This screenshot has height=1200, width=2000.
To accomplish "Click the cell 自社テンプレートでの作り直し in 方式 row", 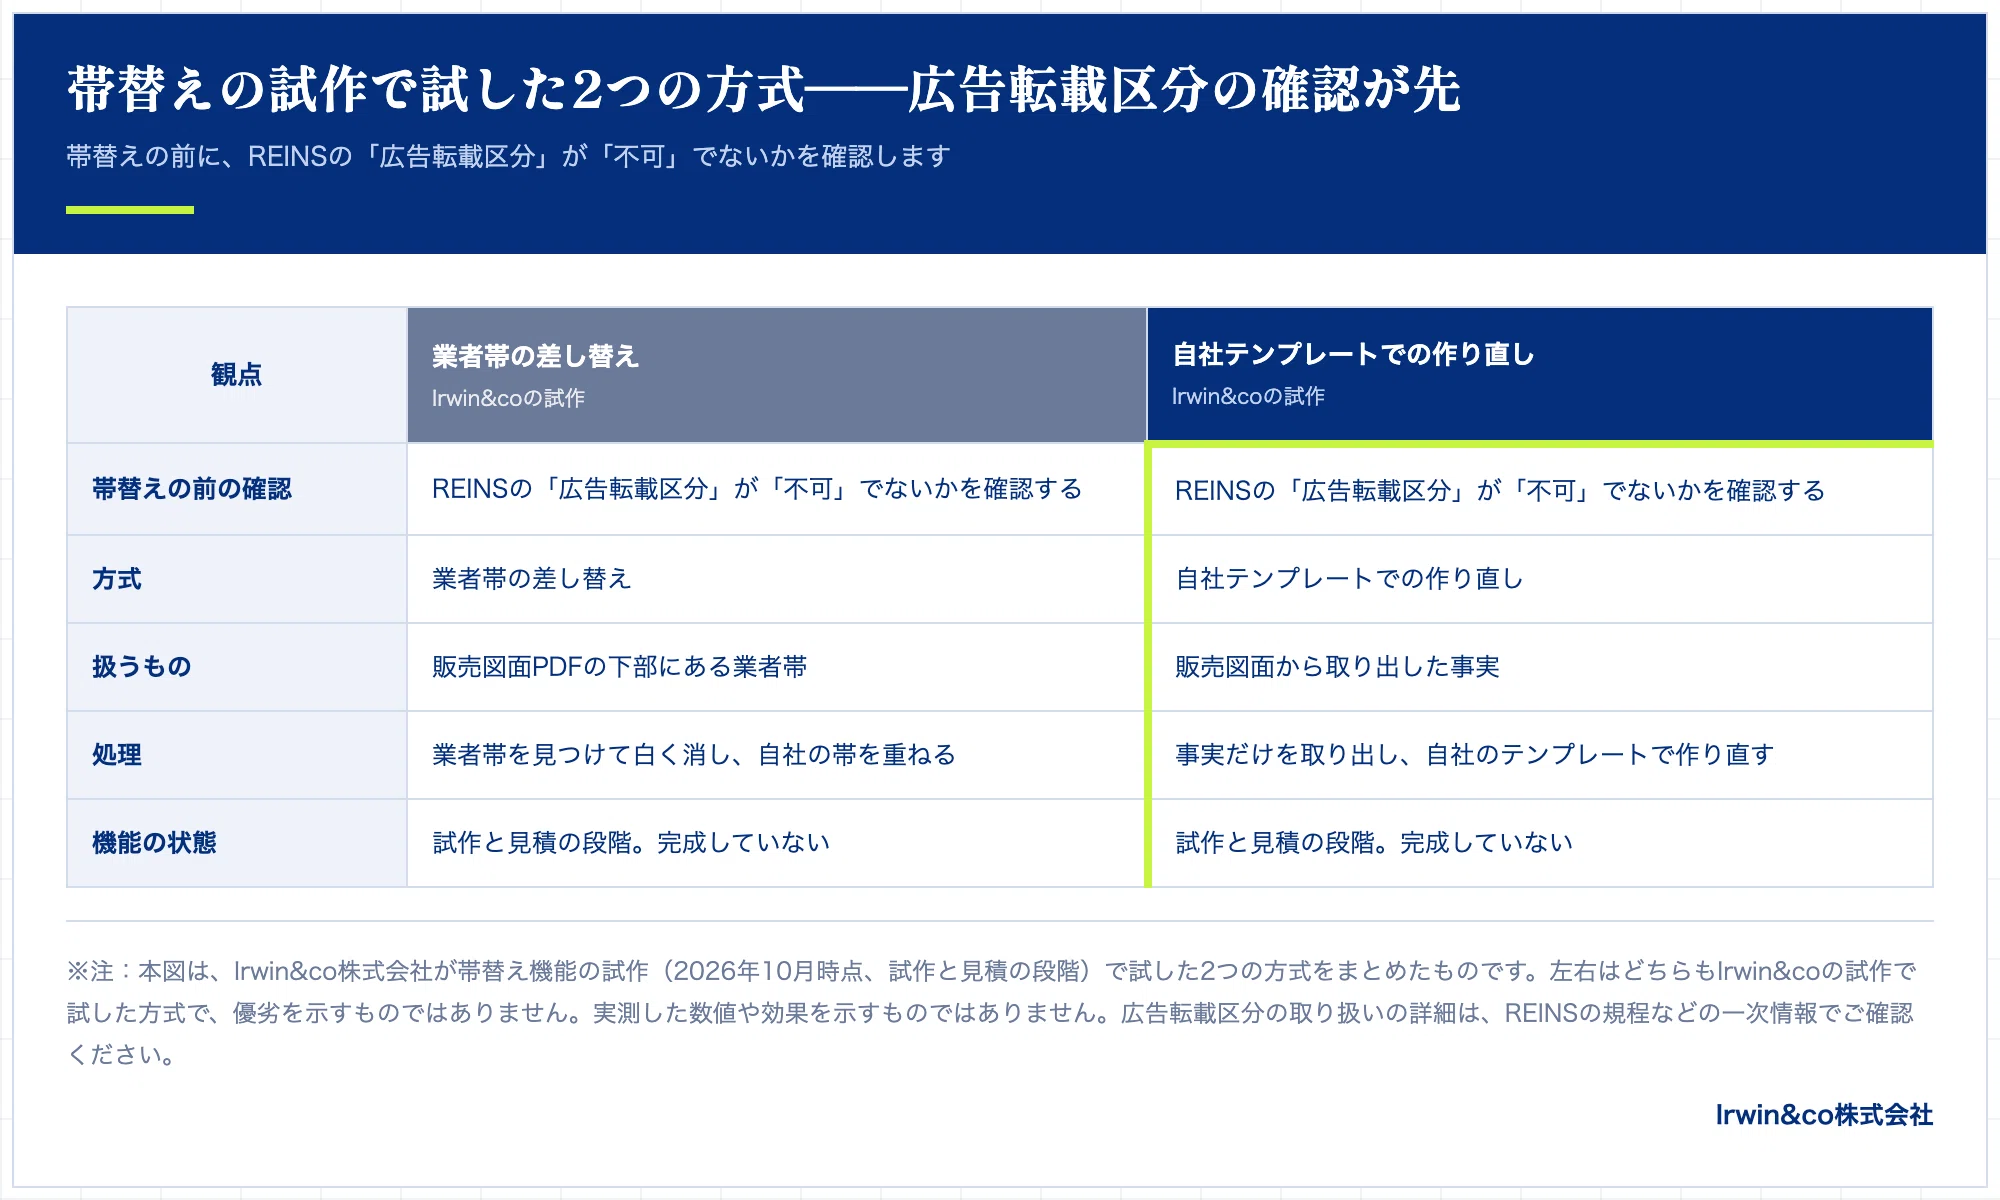I will pos(1542,579).
